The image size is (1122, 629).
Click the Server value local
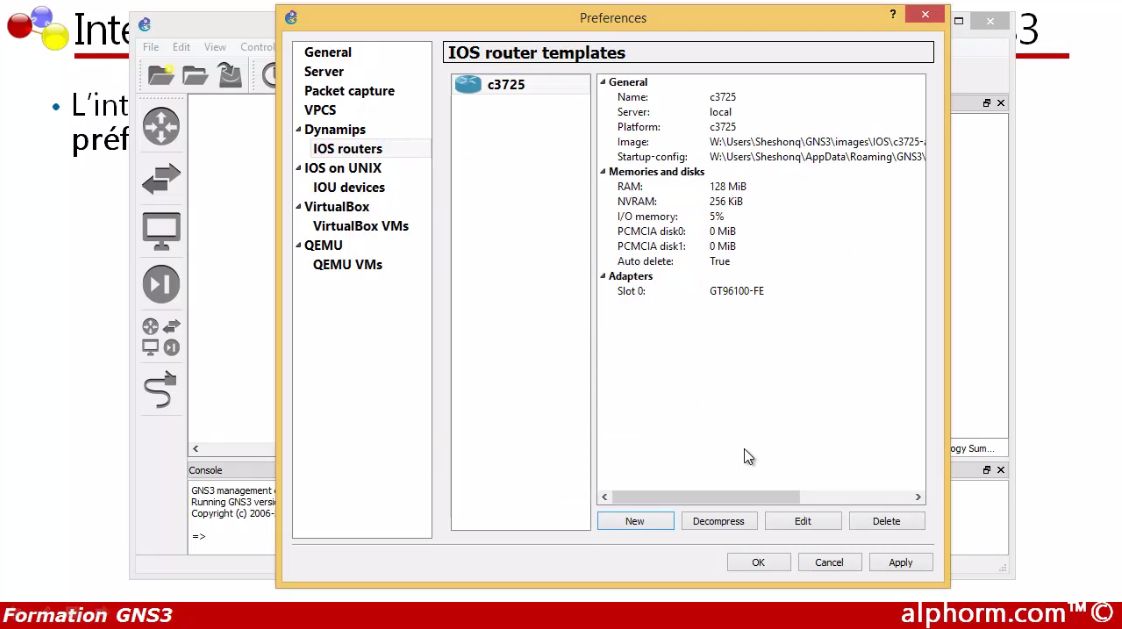pos(721,112)
